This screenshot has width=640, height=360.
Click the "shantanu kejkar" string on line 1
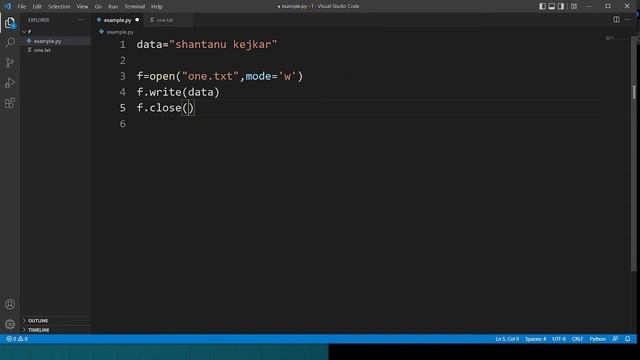(223, 44)
